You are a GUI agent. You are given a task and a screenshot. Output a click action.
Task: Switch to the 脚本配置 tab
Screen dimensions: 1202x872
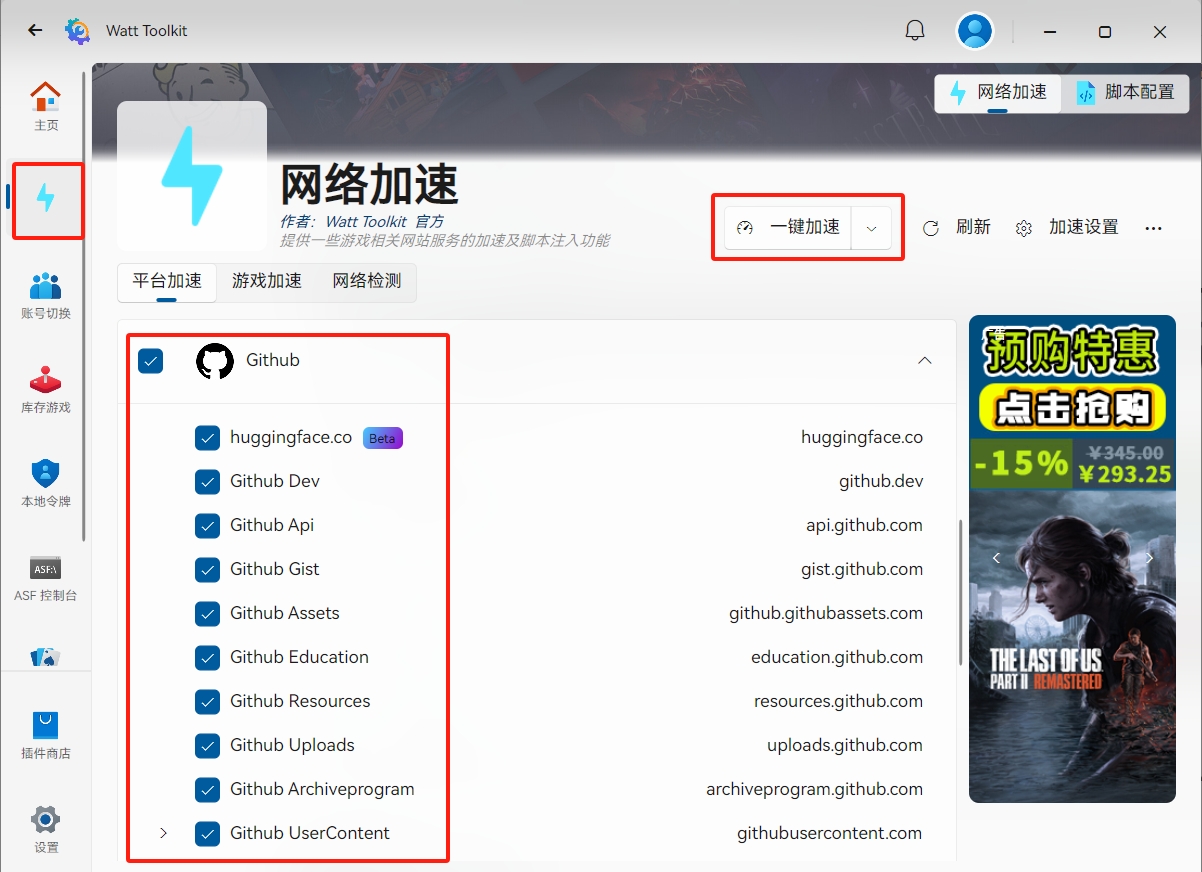[1126, 93]
